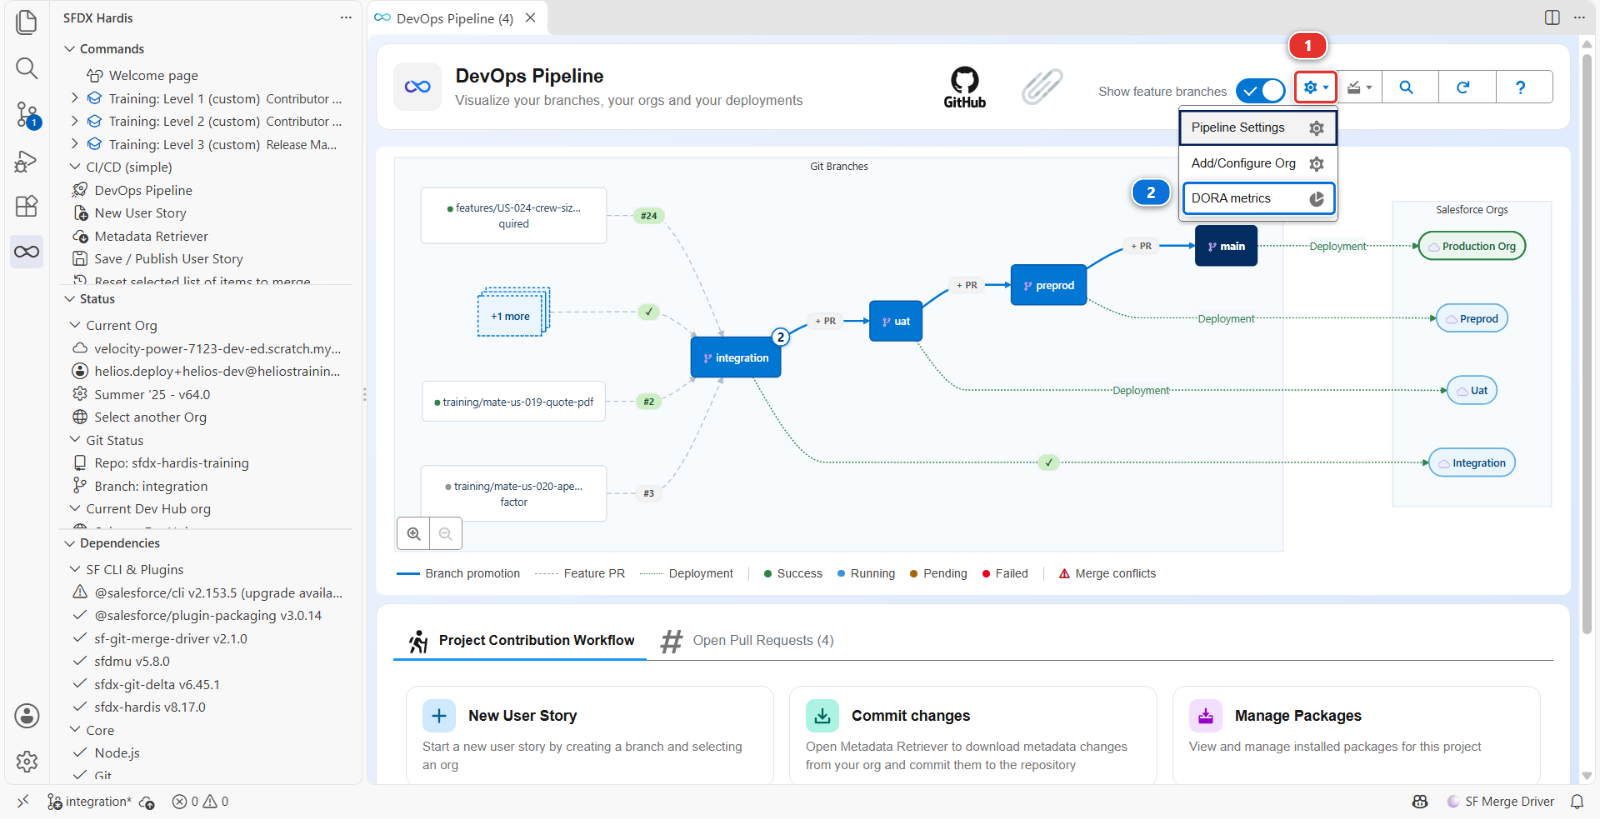The width and height of the screenshot is (1600, 819).
Task: Toggle Show feature branches switch
Action: tap(1260, 91)
